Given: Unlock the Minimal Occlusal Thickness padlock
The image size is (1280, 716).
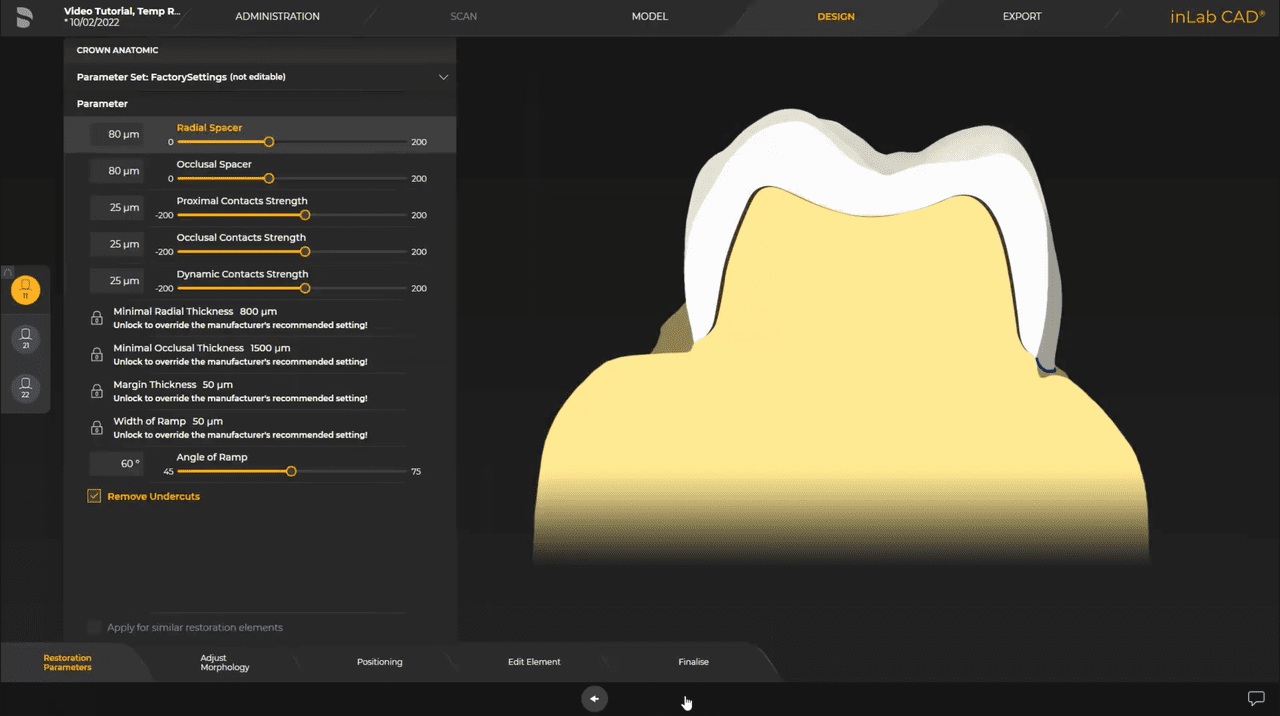Looking at the screenshot, I should (96, 354).
